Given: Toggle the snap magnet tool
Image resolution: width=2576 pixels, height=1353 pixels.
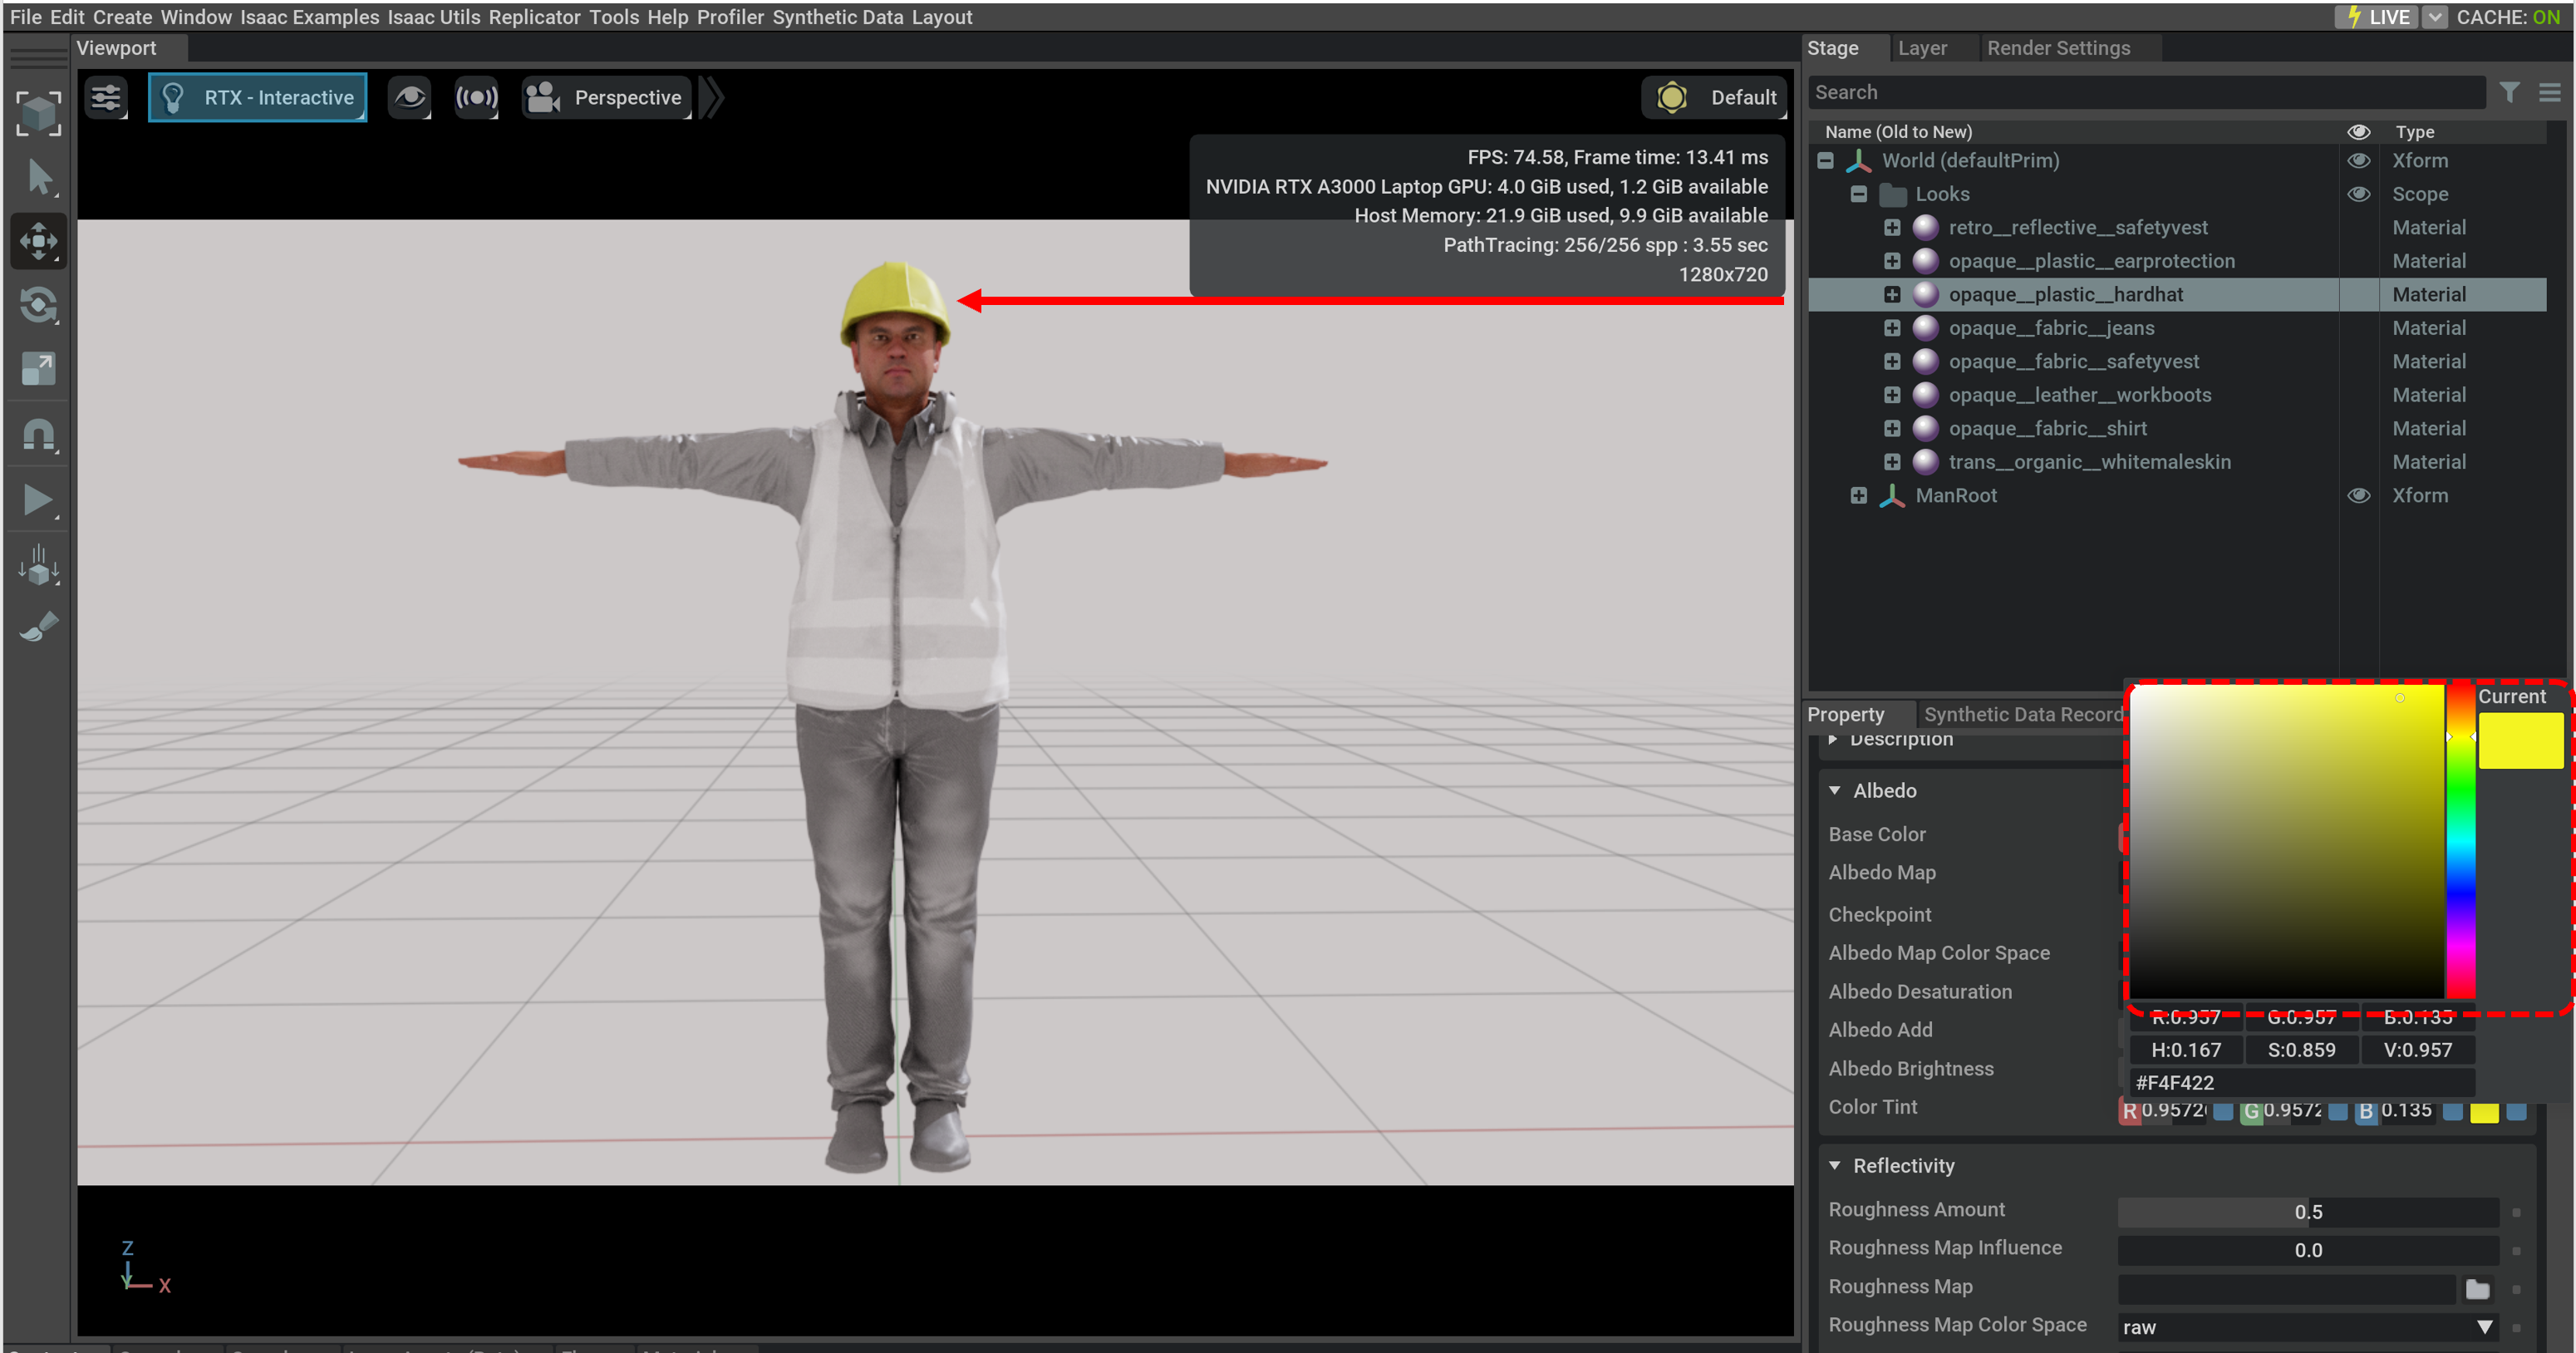Looking at the screenshot, I should (38, 434).
